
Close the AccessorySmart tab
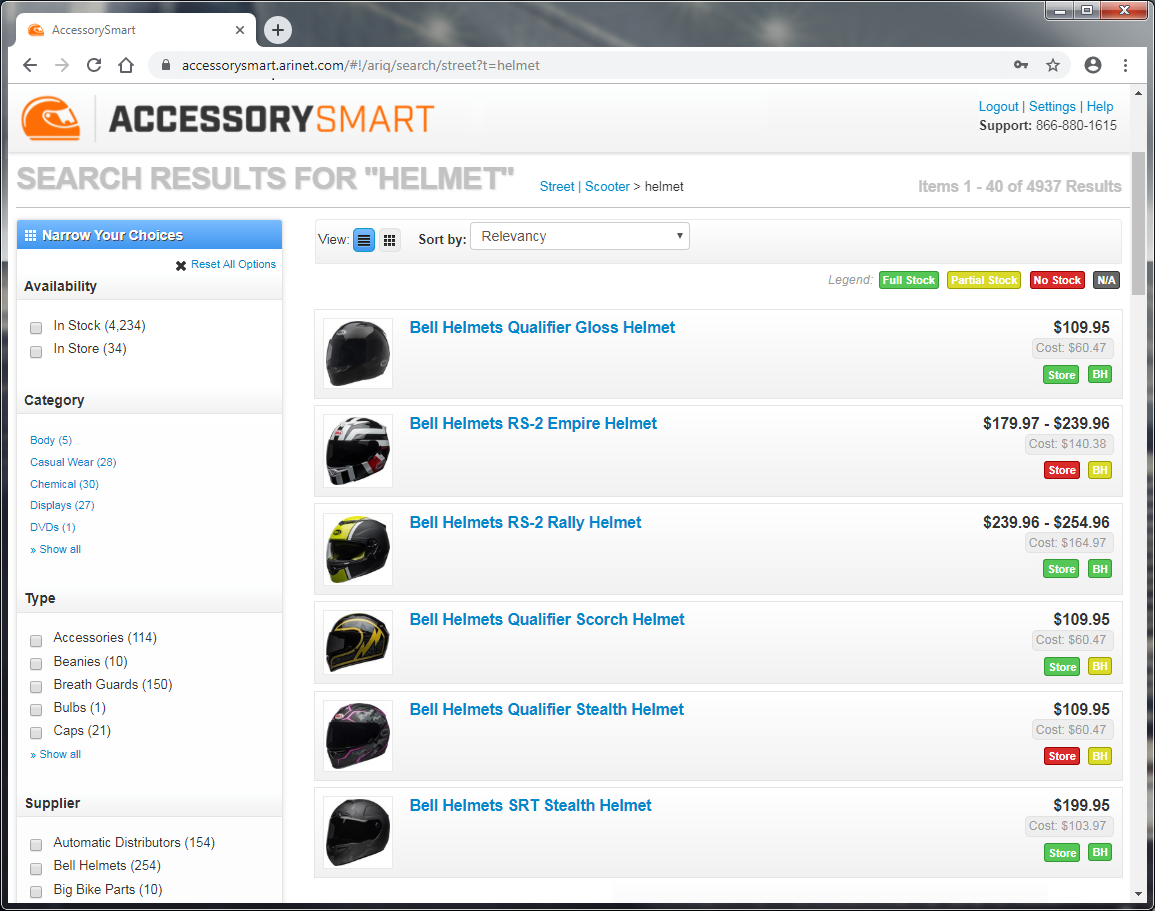[239, 30]
